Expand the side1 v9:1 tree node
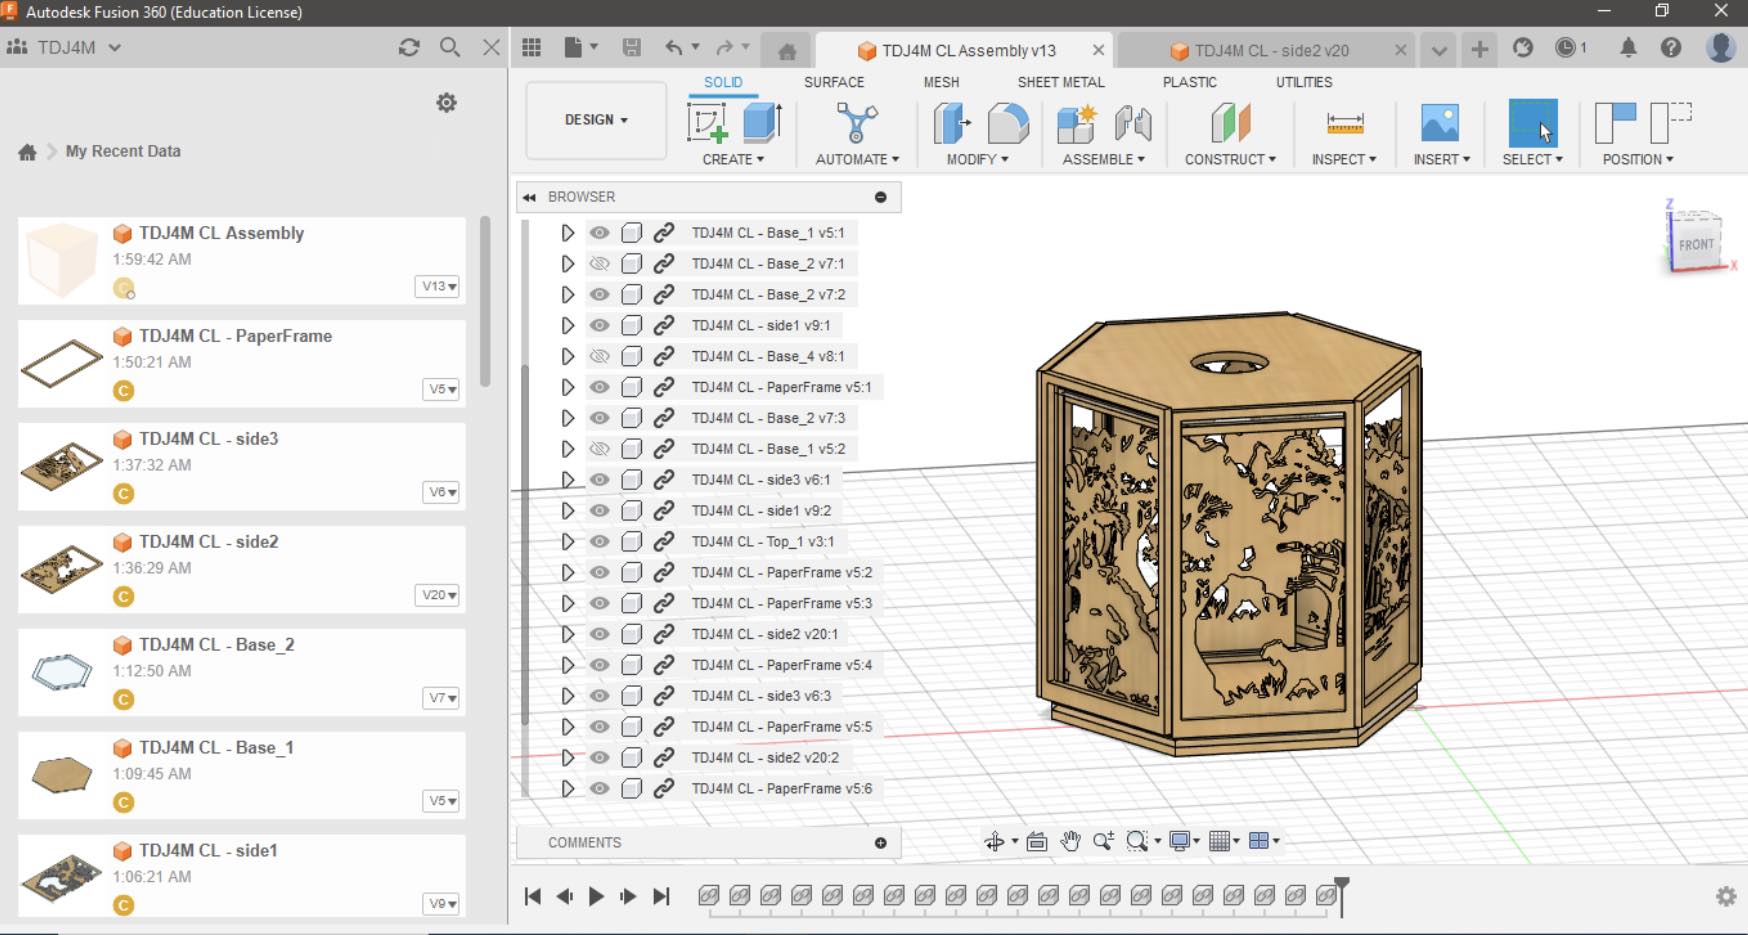 click(x=567, y=326)
